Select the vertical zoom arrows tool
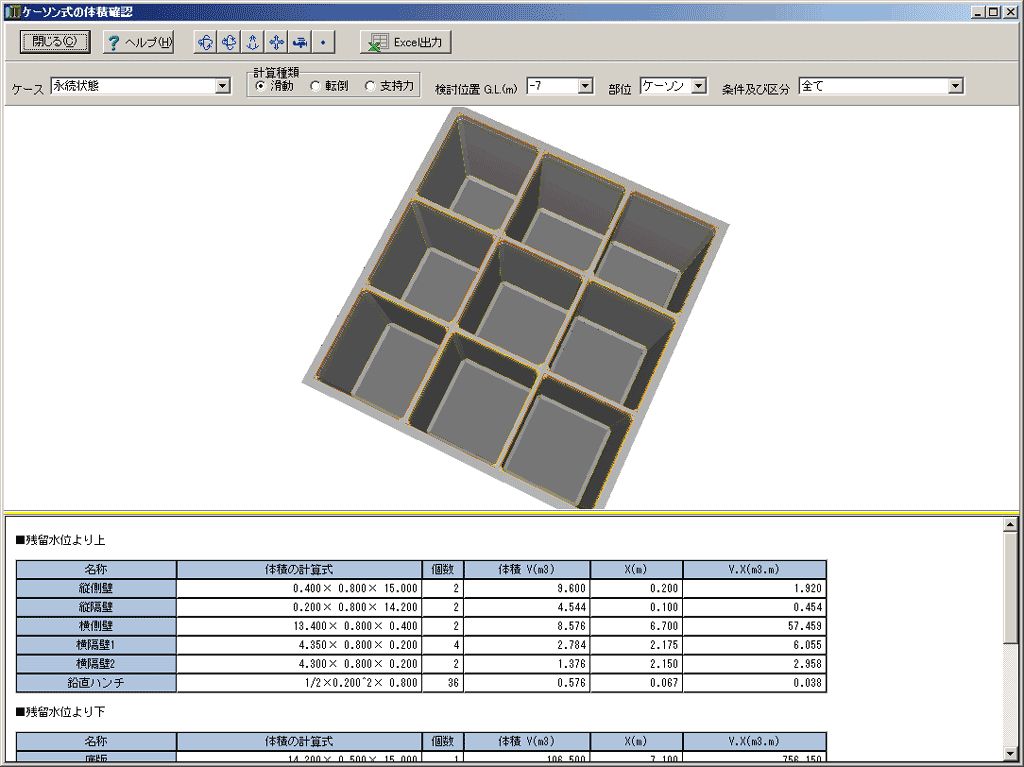This screenshot has height=767, width=1024. (x=253, y=42)
